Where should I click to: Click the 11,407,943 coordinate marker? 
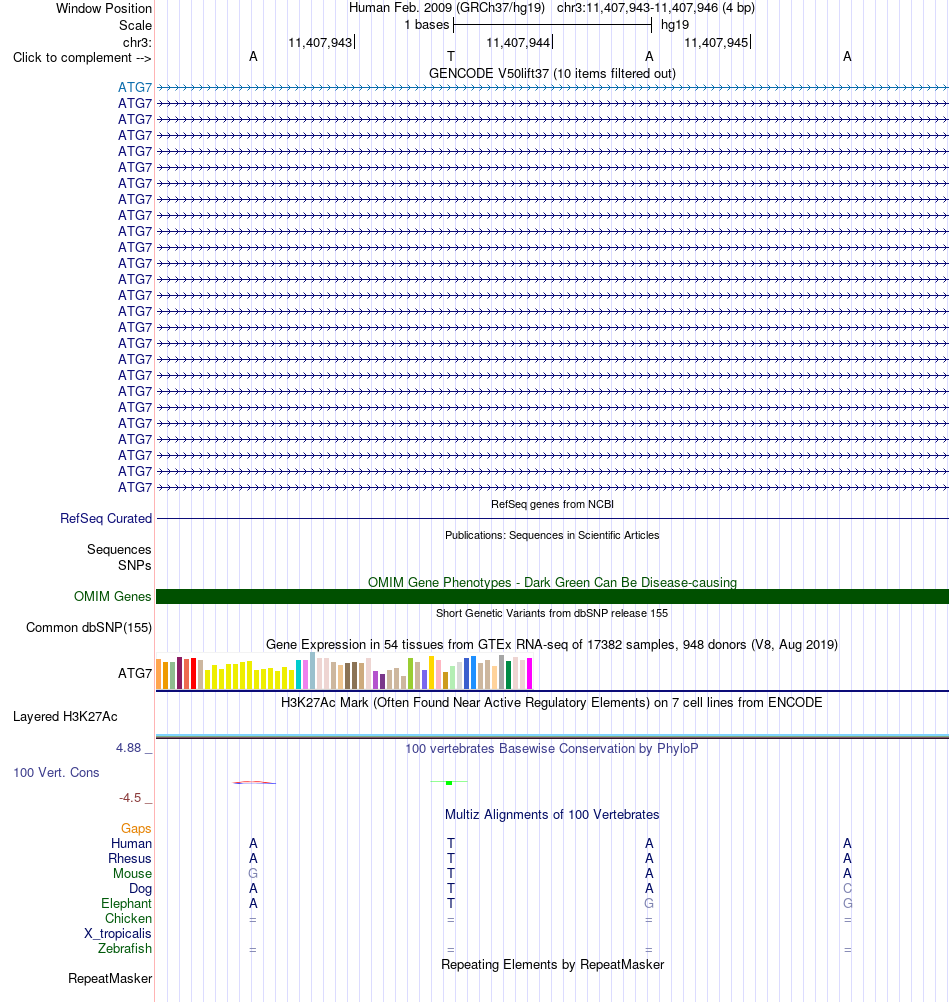320,43
